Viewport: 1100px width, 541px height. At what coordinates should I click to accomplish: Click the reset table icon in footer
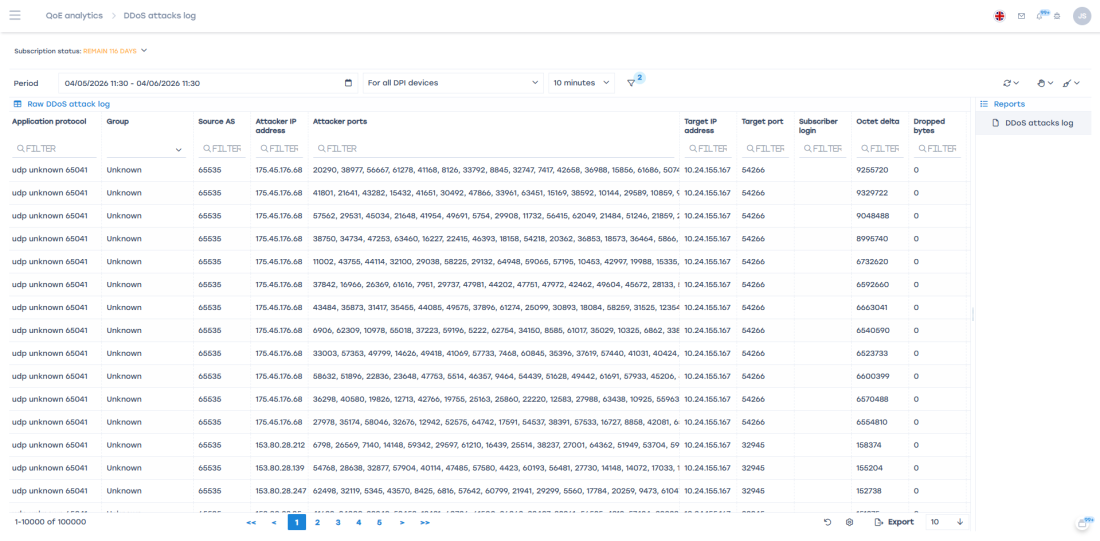coord(828,522)
